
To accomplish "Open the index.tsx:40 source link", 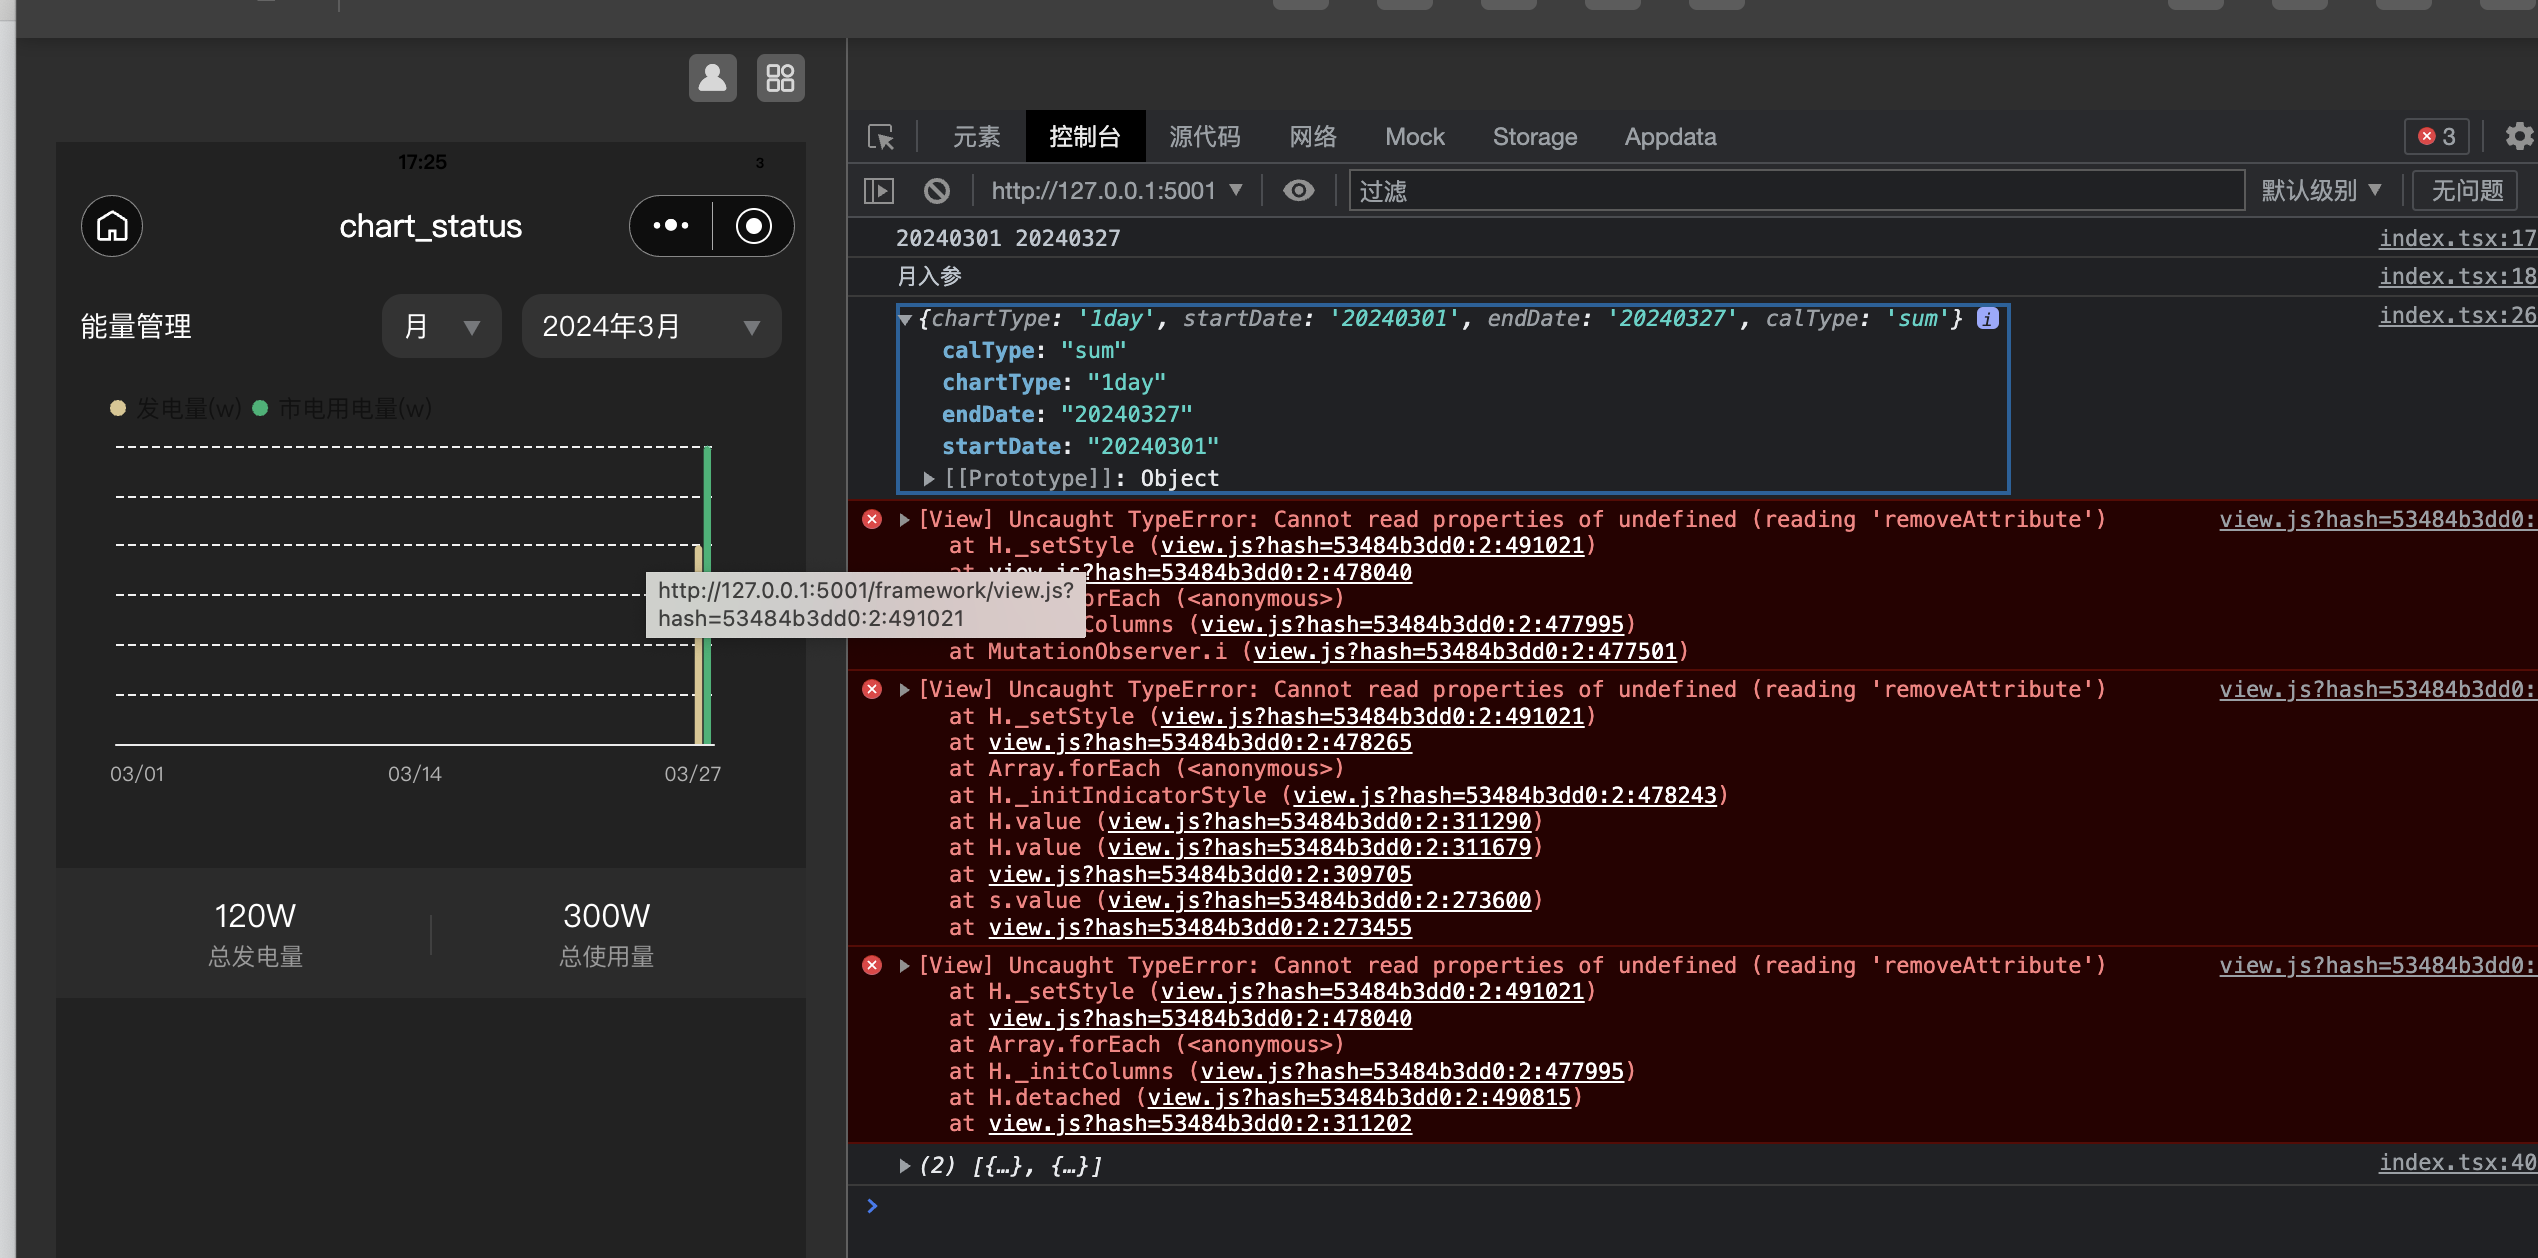I will 2457,1162.
